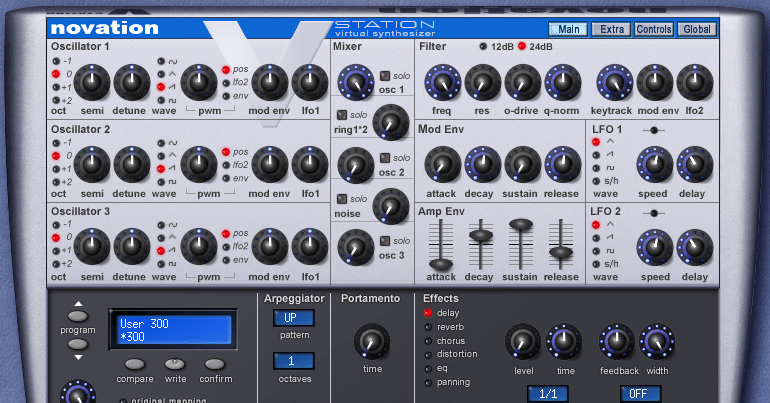770x403 pixels.
Task: Open the Extra tab
Action: coord(611,29)
